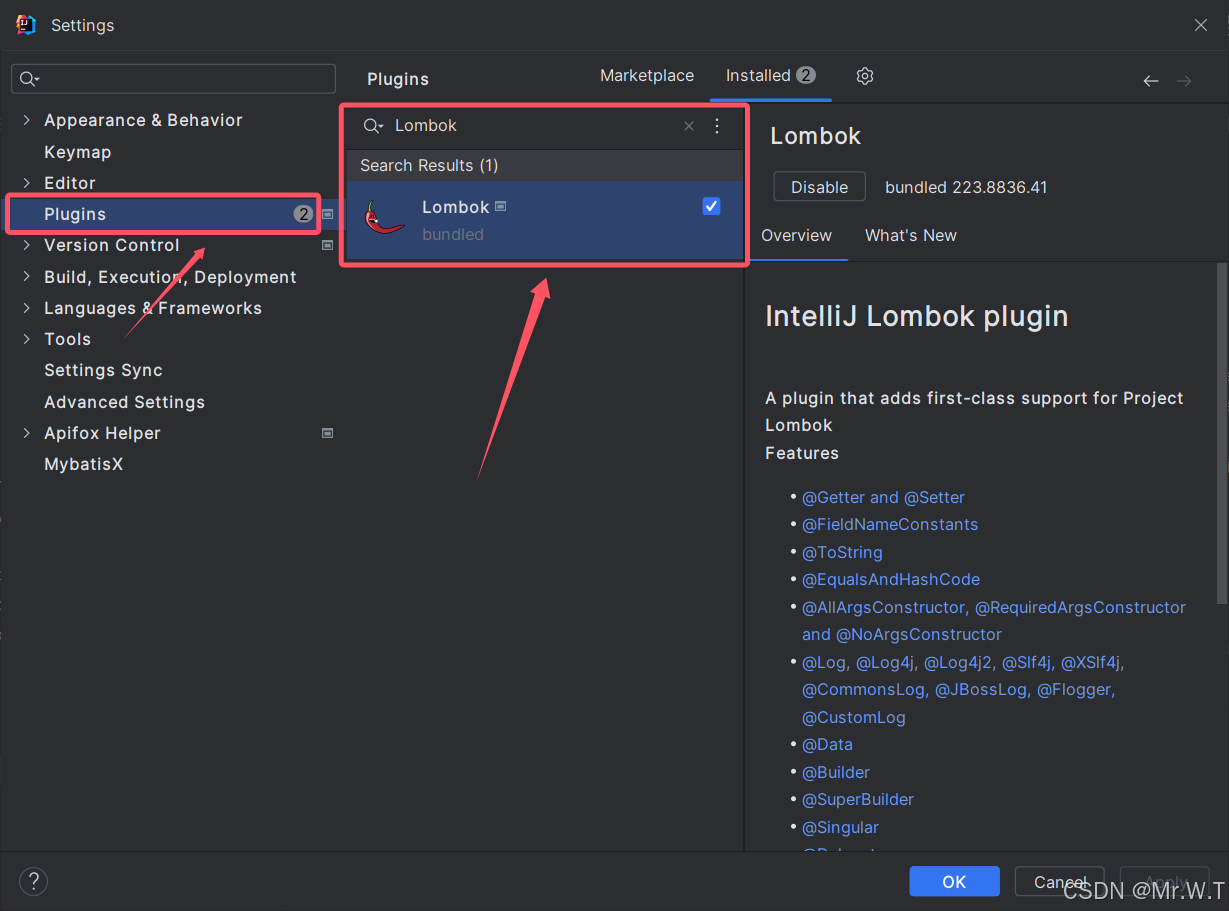The image size is (1229, 911).
Task: Click the @AllArgsConstructor annotations link
Action: coord(994,620)
